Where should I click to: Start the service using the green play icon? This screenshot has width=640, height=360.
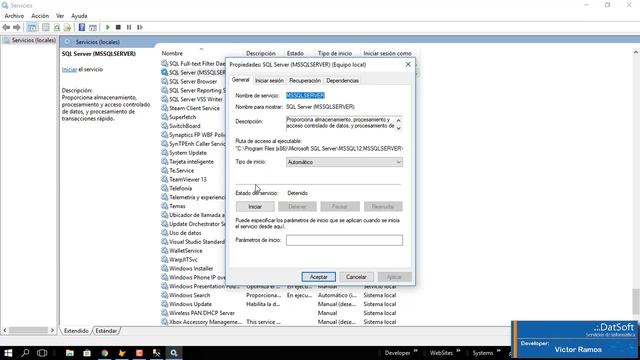[x=108, y=27]
